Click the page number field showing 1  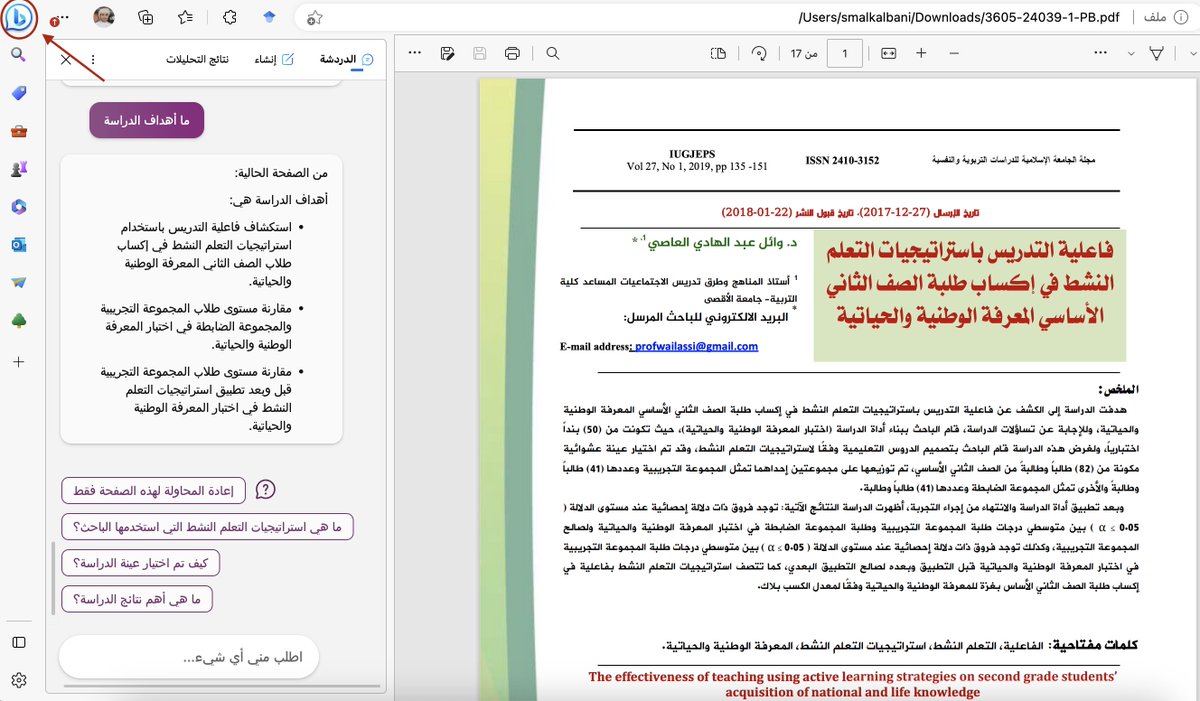click(844, 53)
